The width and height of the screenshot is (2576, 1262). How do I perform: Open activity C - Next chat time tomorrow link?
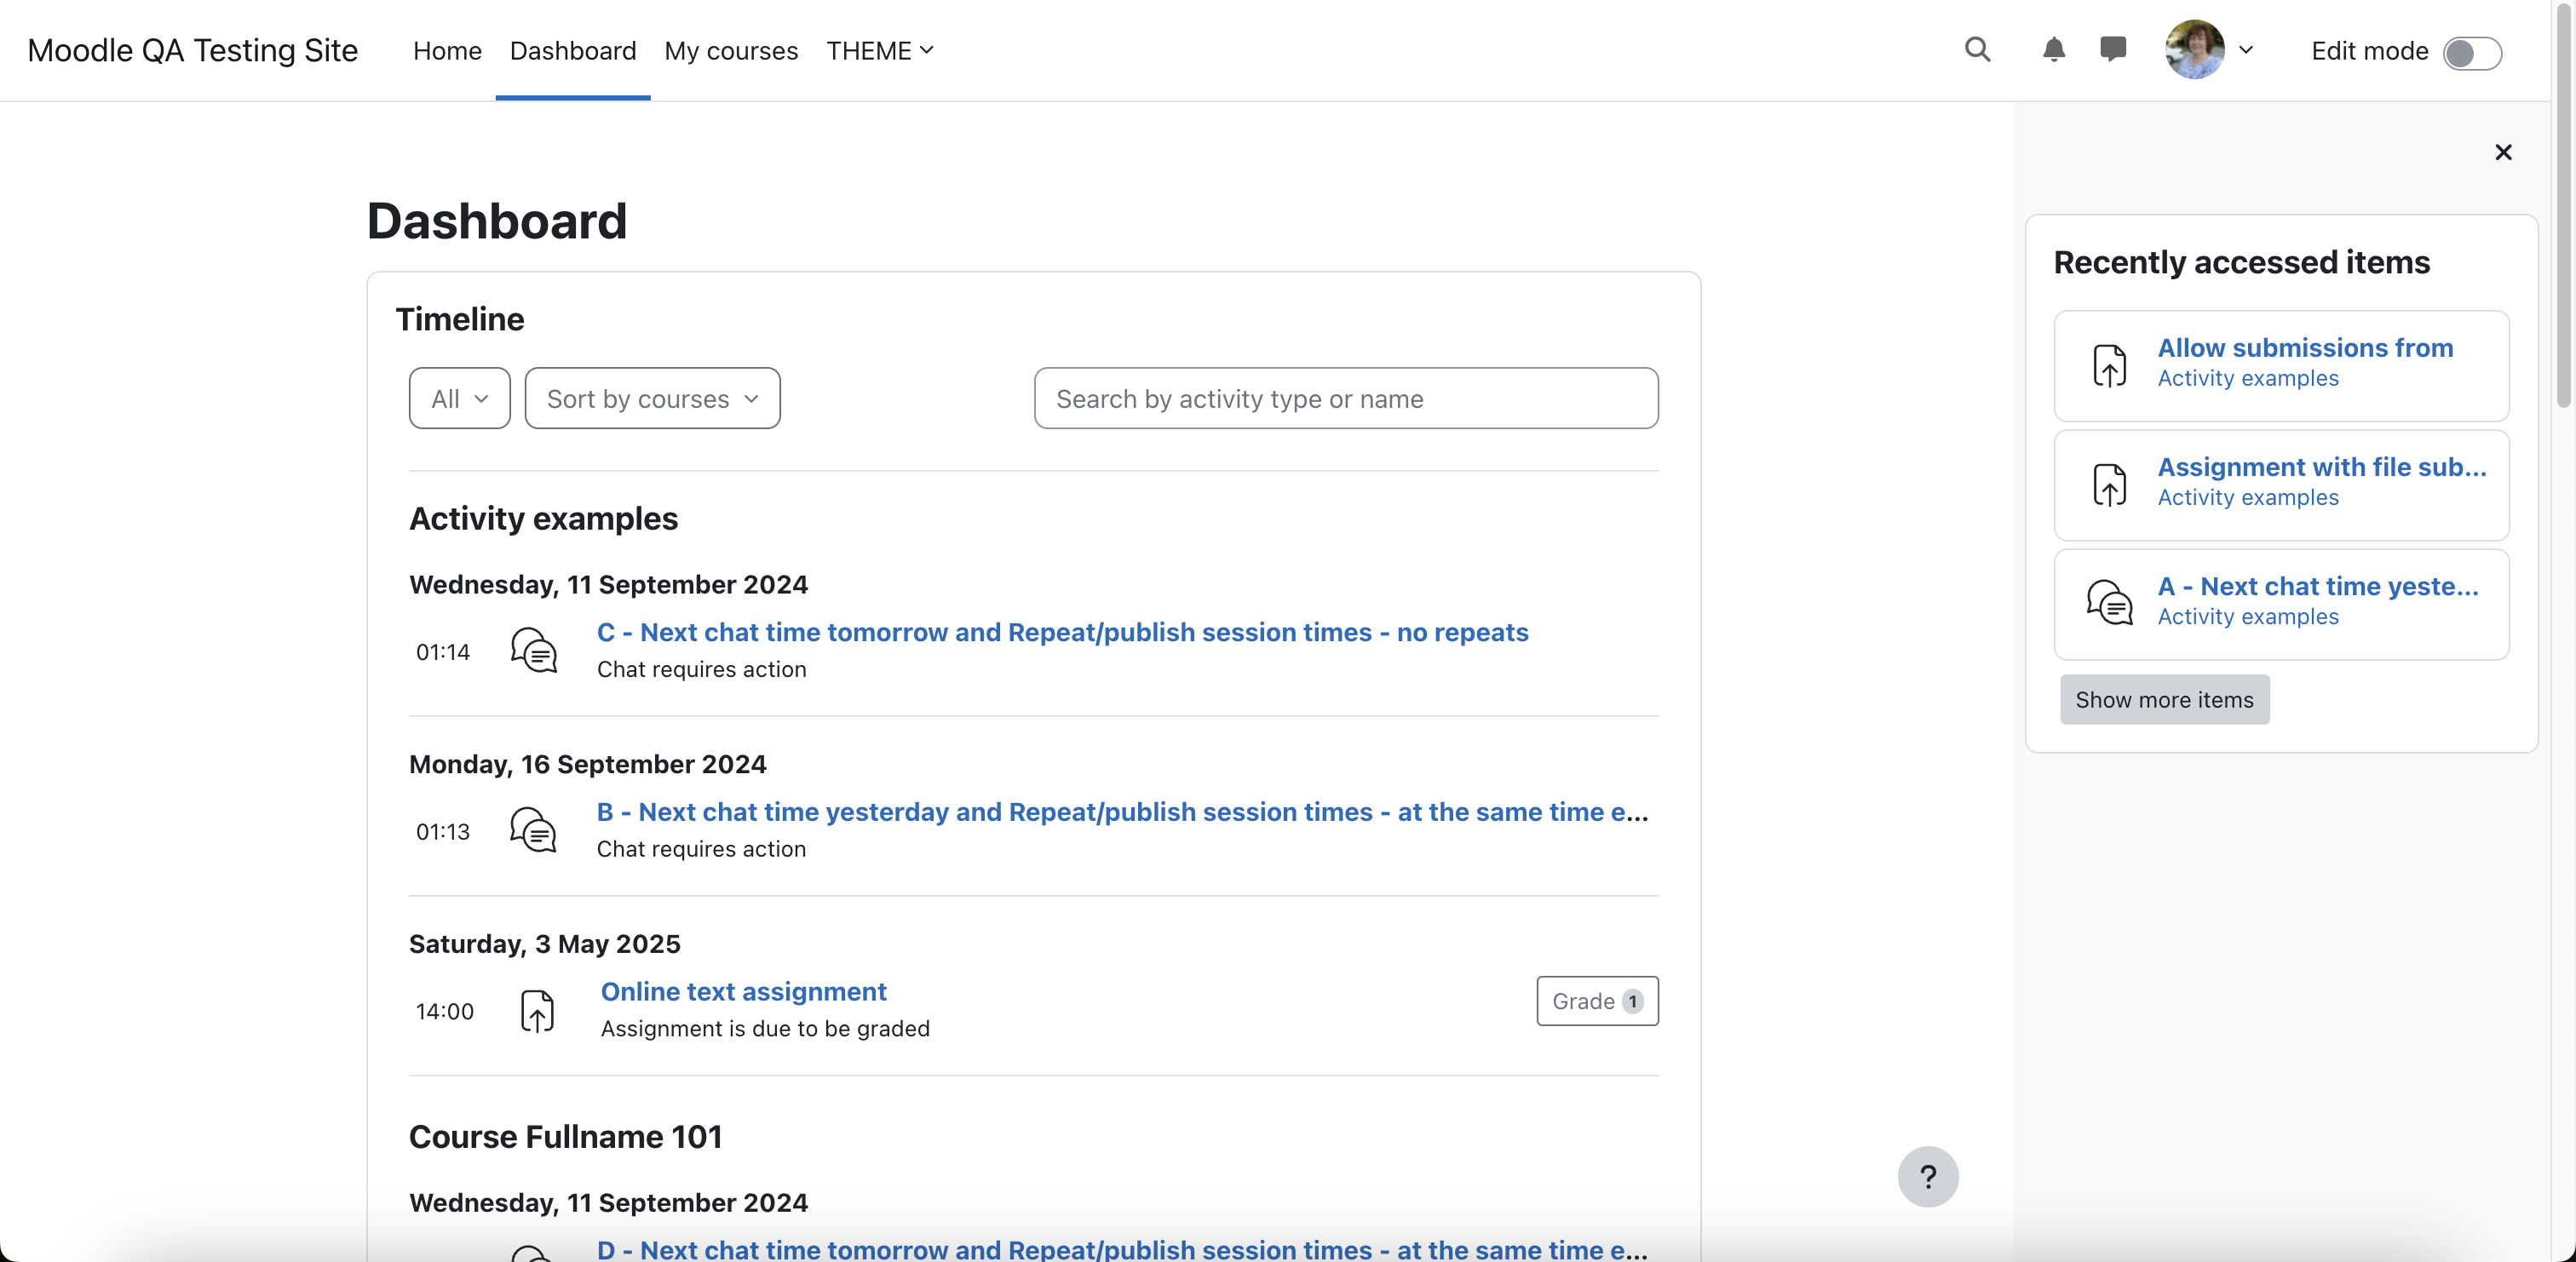point(1063,632)
